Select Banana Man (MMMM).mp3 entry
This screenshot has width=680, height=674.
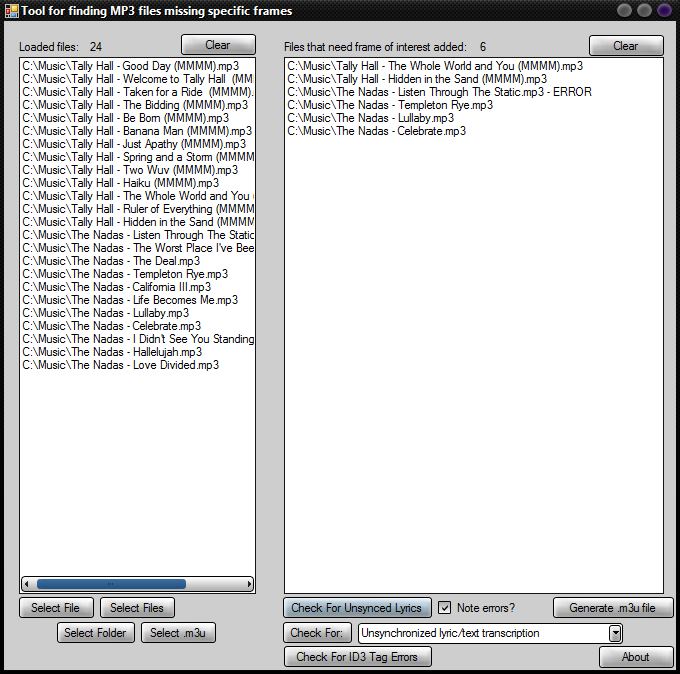coord(137,131)
